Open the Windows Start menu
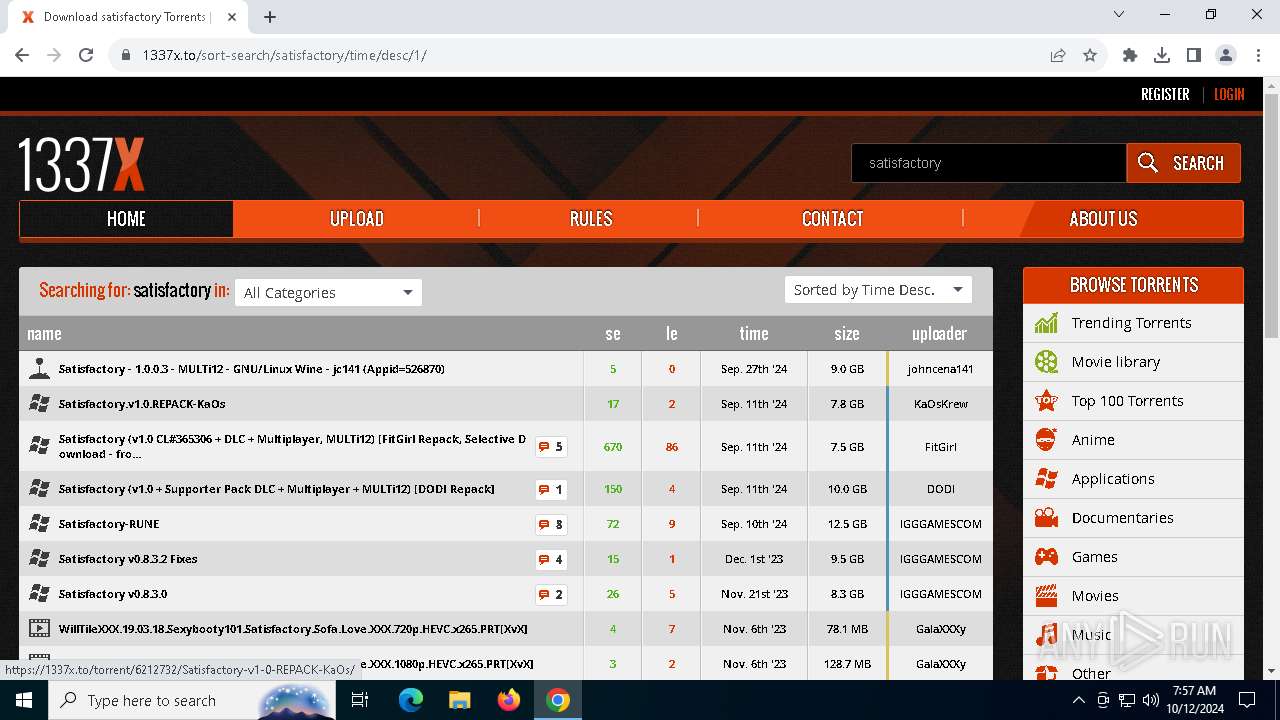Image resolution: width=1280 pixels, height=720 pixels. [x=23, y=700]
